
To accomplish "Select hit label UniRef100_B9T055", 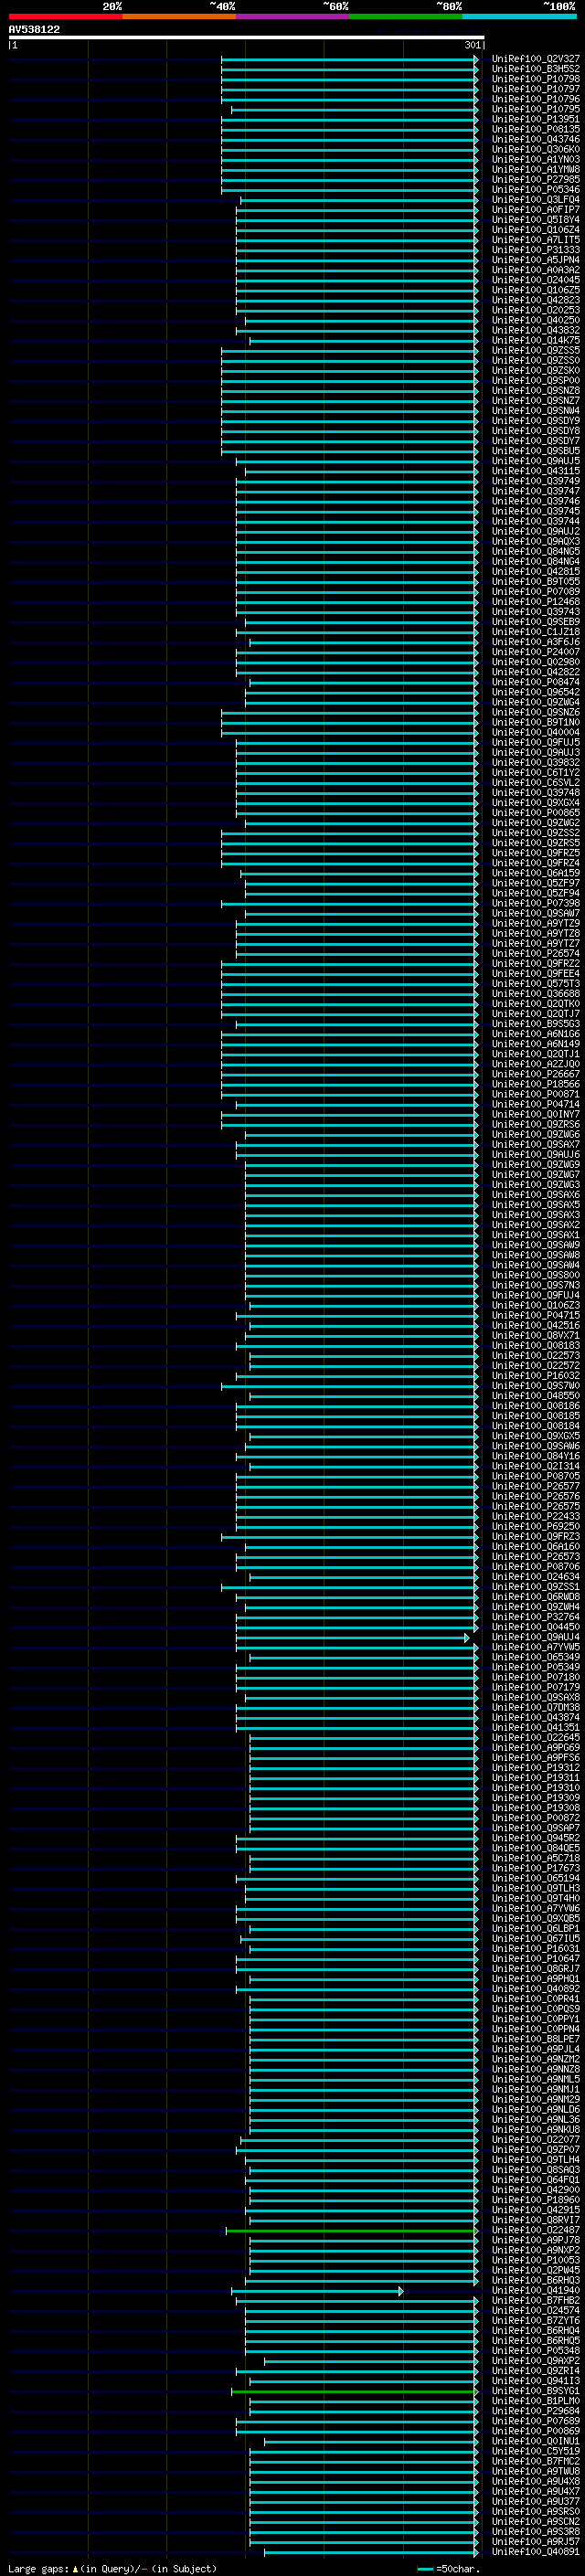I will [536, 582].
